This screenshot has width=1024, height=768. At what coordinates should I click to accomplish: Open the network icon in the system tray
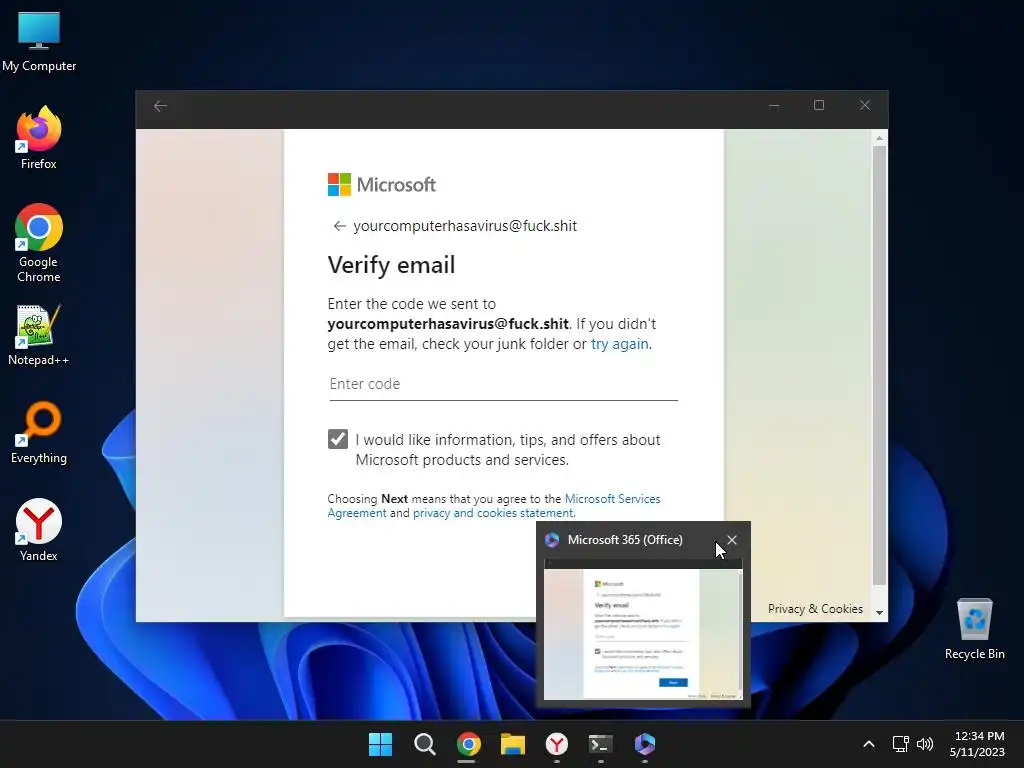[x=901, y=744]
